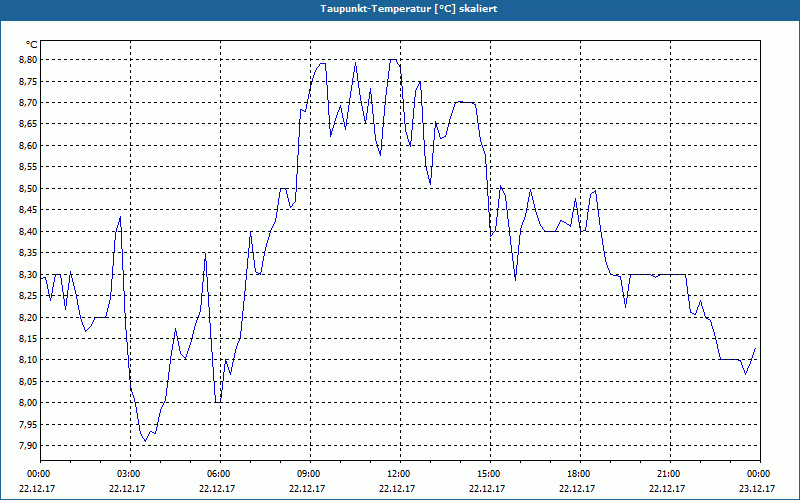The image size is (800, 500).
Task: Select the y-axis value '8,75'
Action: pyautogui.click(x=28, y=81)
